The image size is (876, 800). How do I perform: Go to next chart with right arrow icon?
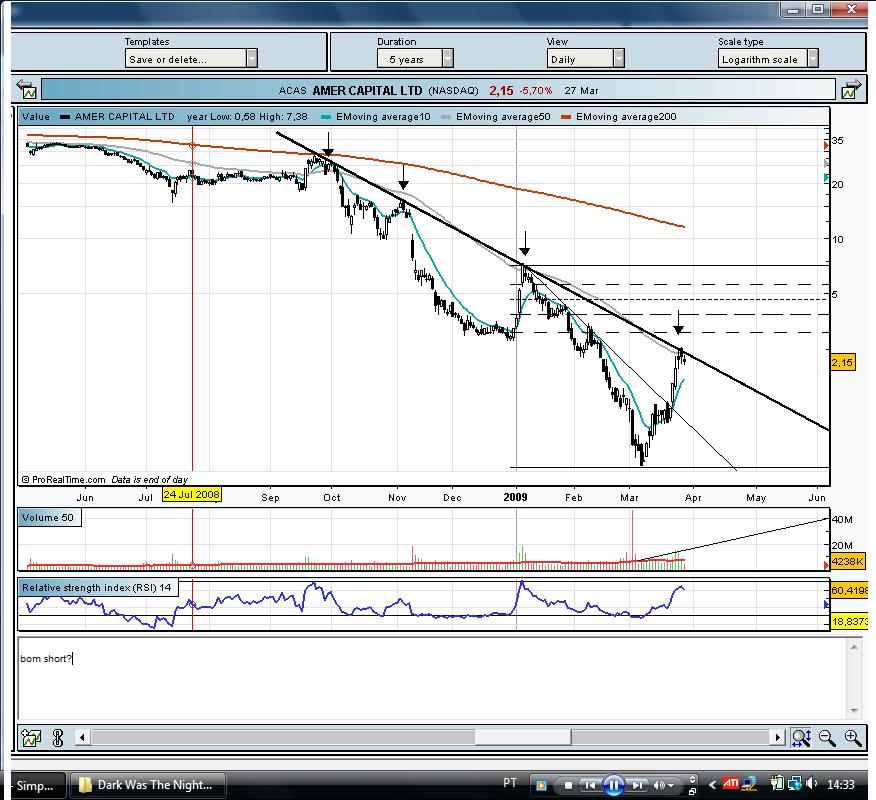coord(851,89)
